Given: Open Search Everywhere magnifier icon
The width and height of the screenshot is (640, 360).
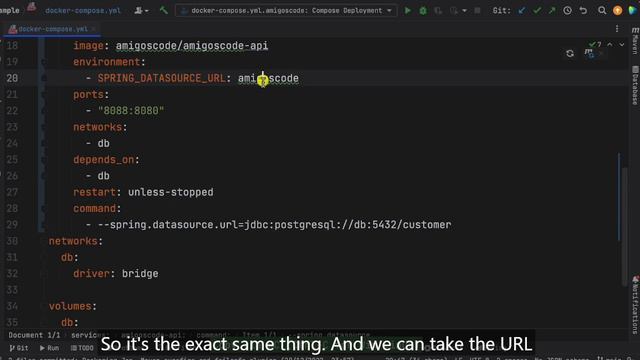Looking at the screenshot, I should [602, 11].
